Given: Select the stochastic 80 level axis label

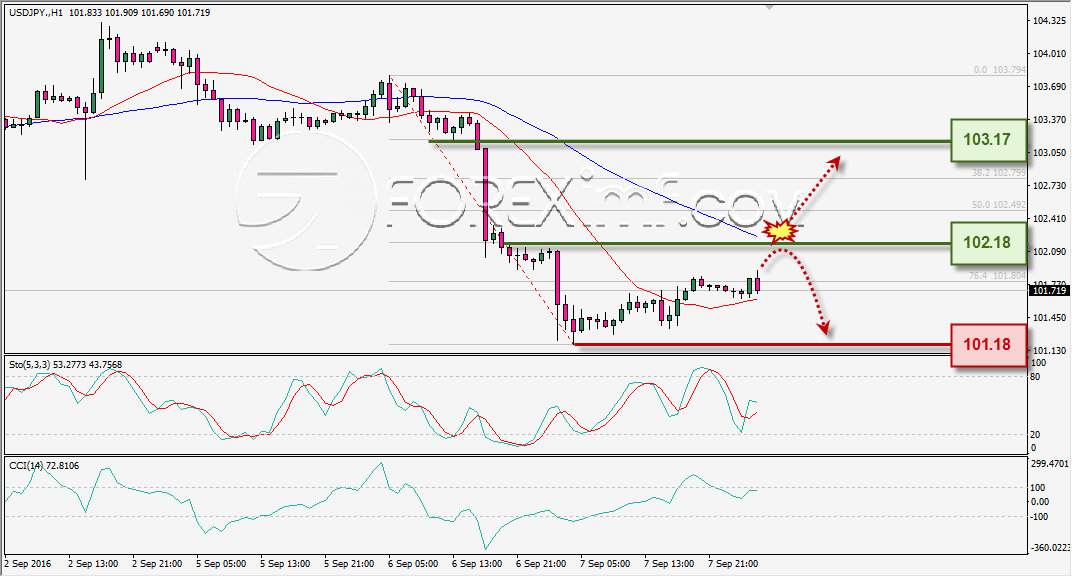Looking at the screenshot, I should click(x=1035, y=377).
